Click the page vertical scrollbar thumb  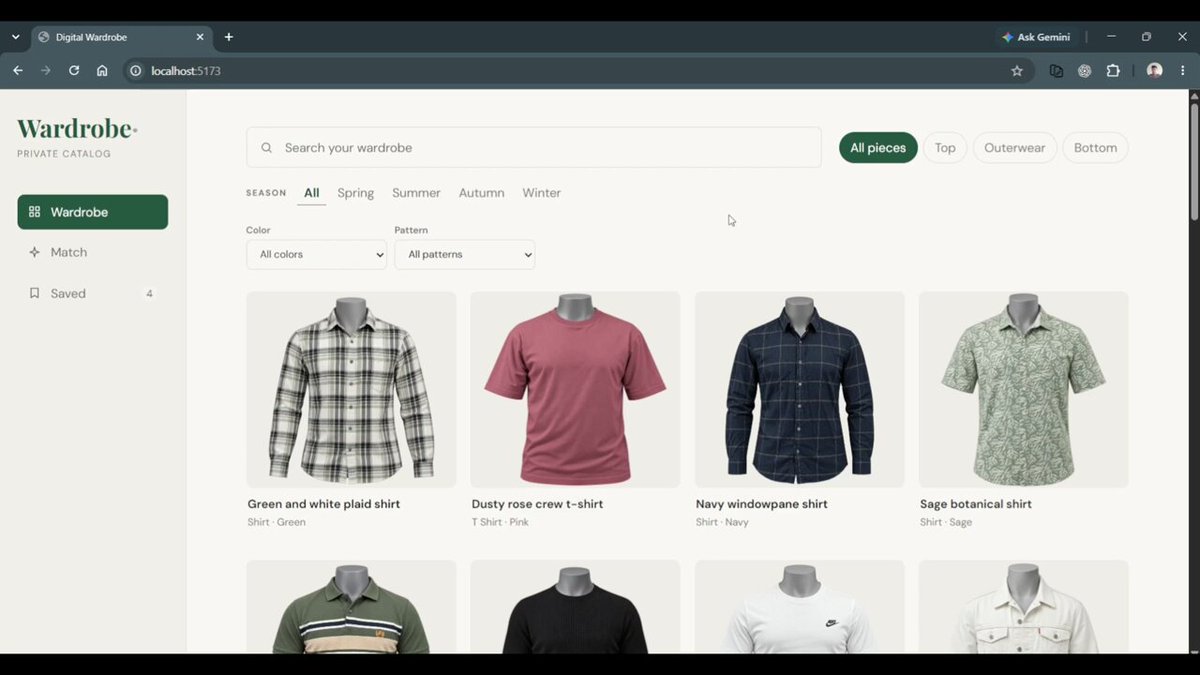pyautogui.click(x=1194, y=160)
